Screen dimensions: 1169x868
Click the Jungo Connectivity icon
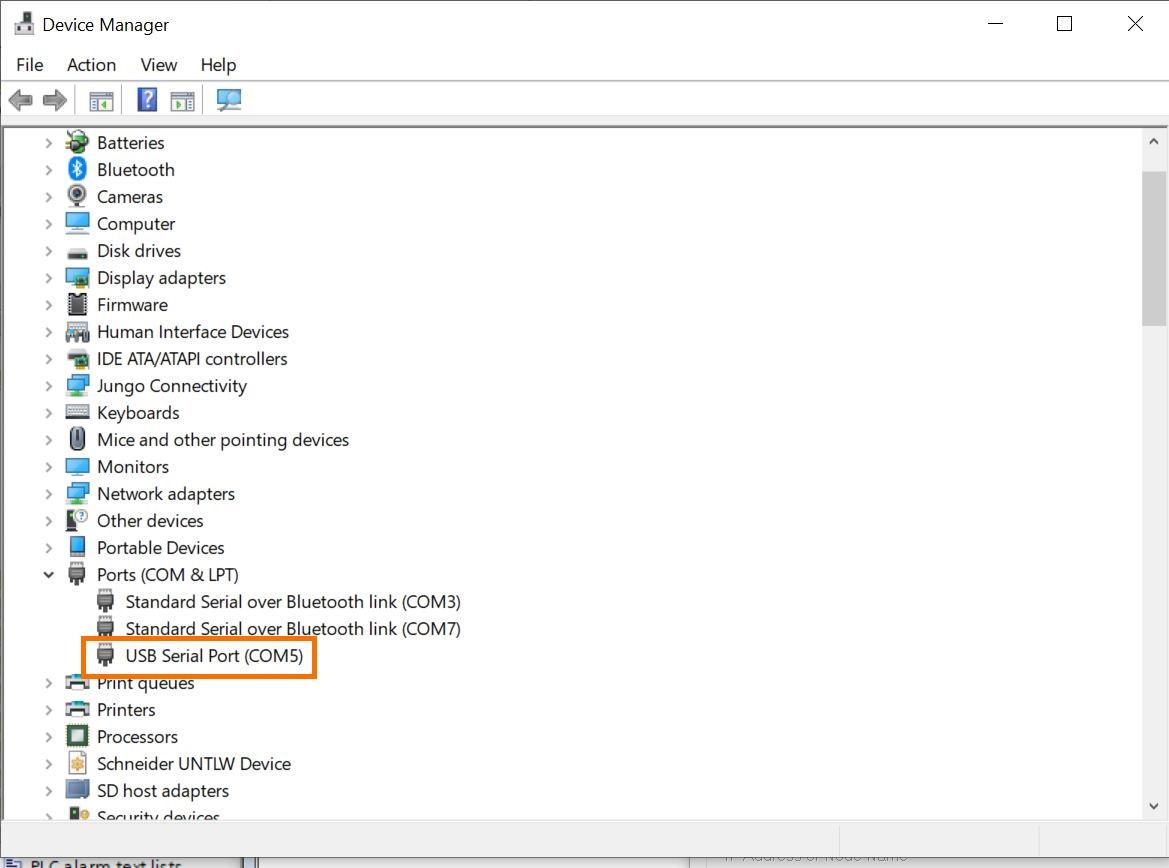[77, 385]
